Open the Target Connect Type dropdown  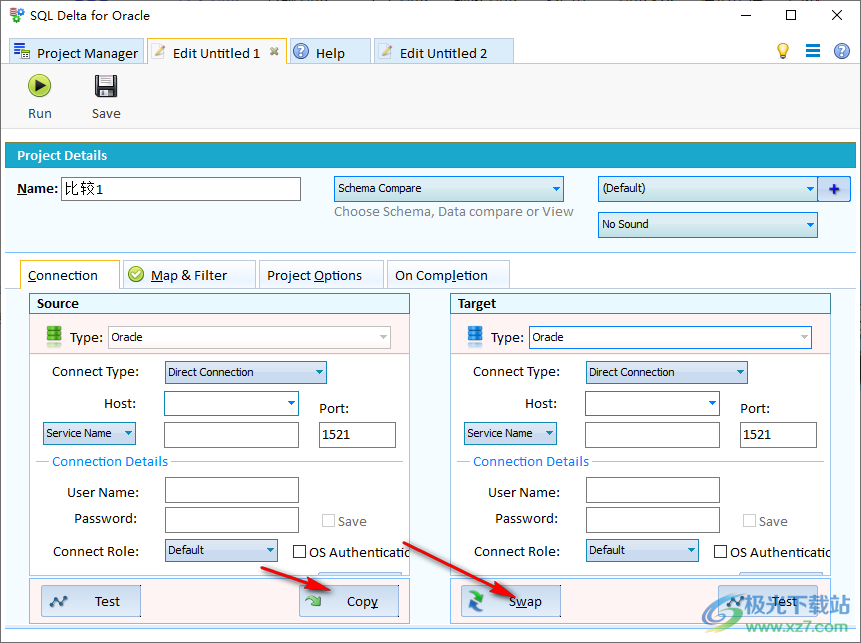point(667,372)
